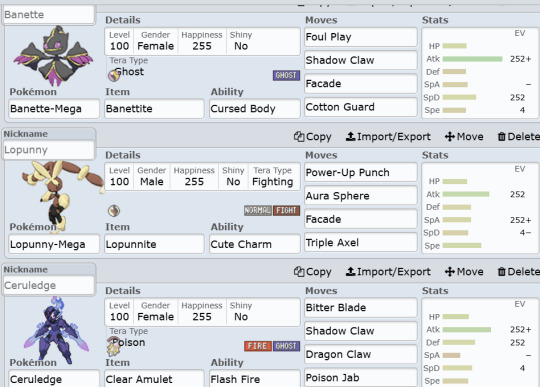Click Banette's Atk EV stat bar

pos(472,59)
